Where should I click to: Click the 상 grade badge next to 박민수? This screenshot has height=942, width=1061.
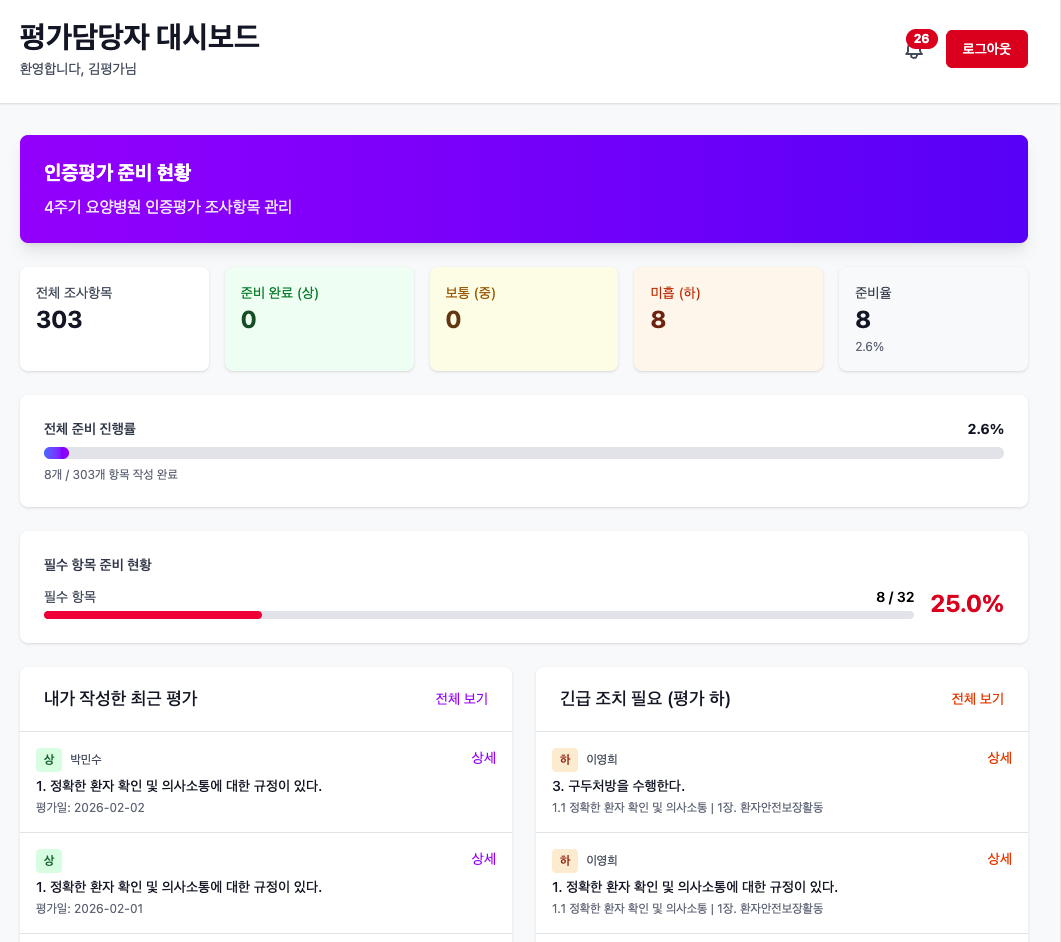coord(49,760)
